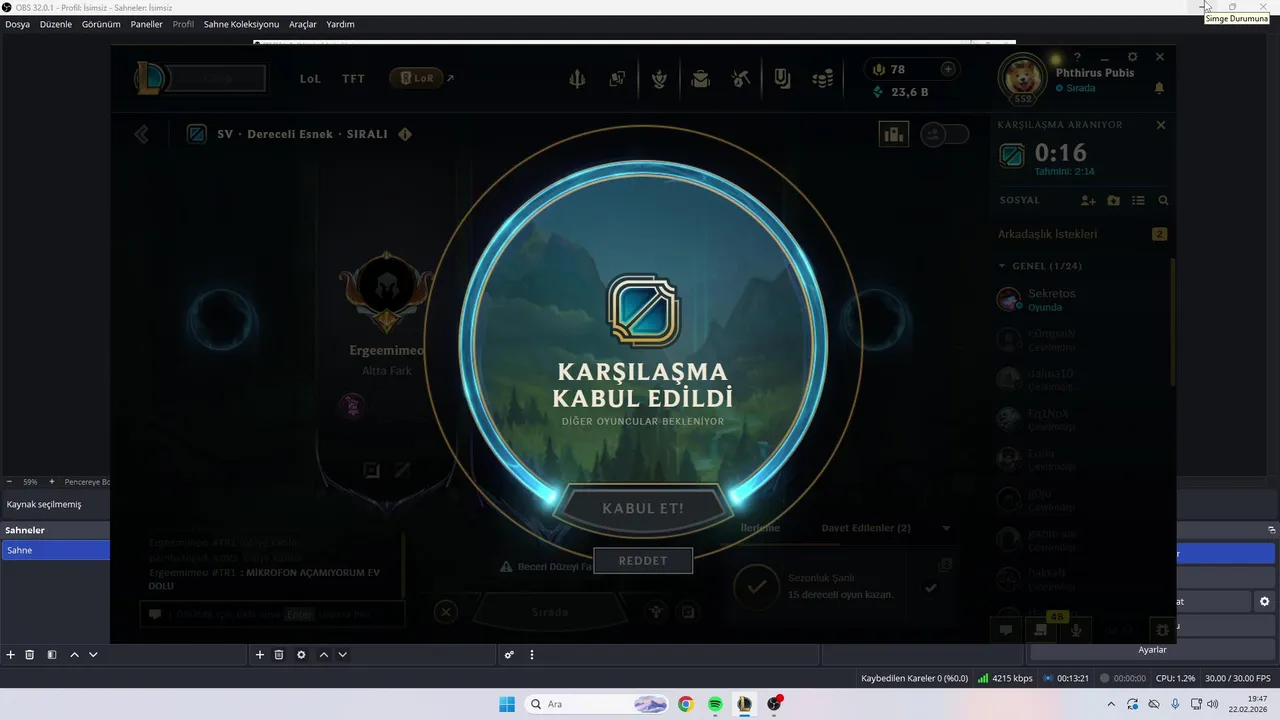Cancel queue search with the X icon
Screen dimensions: 1280x720
[x=1161, y=125]
